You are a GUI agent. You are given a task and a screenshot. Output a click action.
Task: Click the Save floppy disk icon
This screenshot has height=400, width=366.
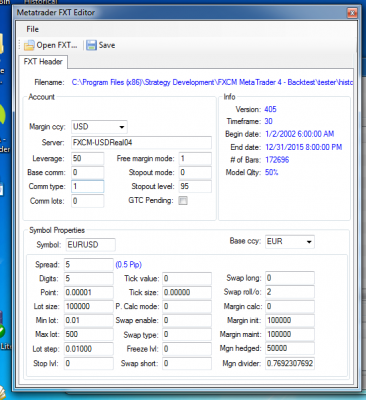tap(91, 45)
